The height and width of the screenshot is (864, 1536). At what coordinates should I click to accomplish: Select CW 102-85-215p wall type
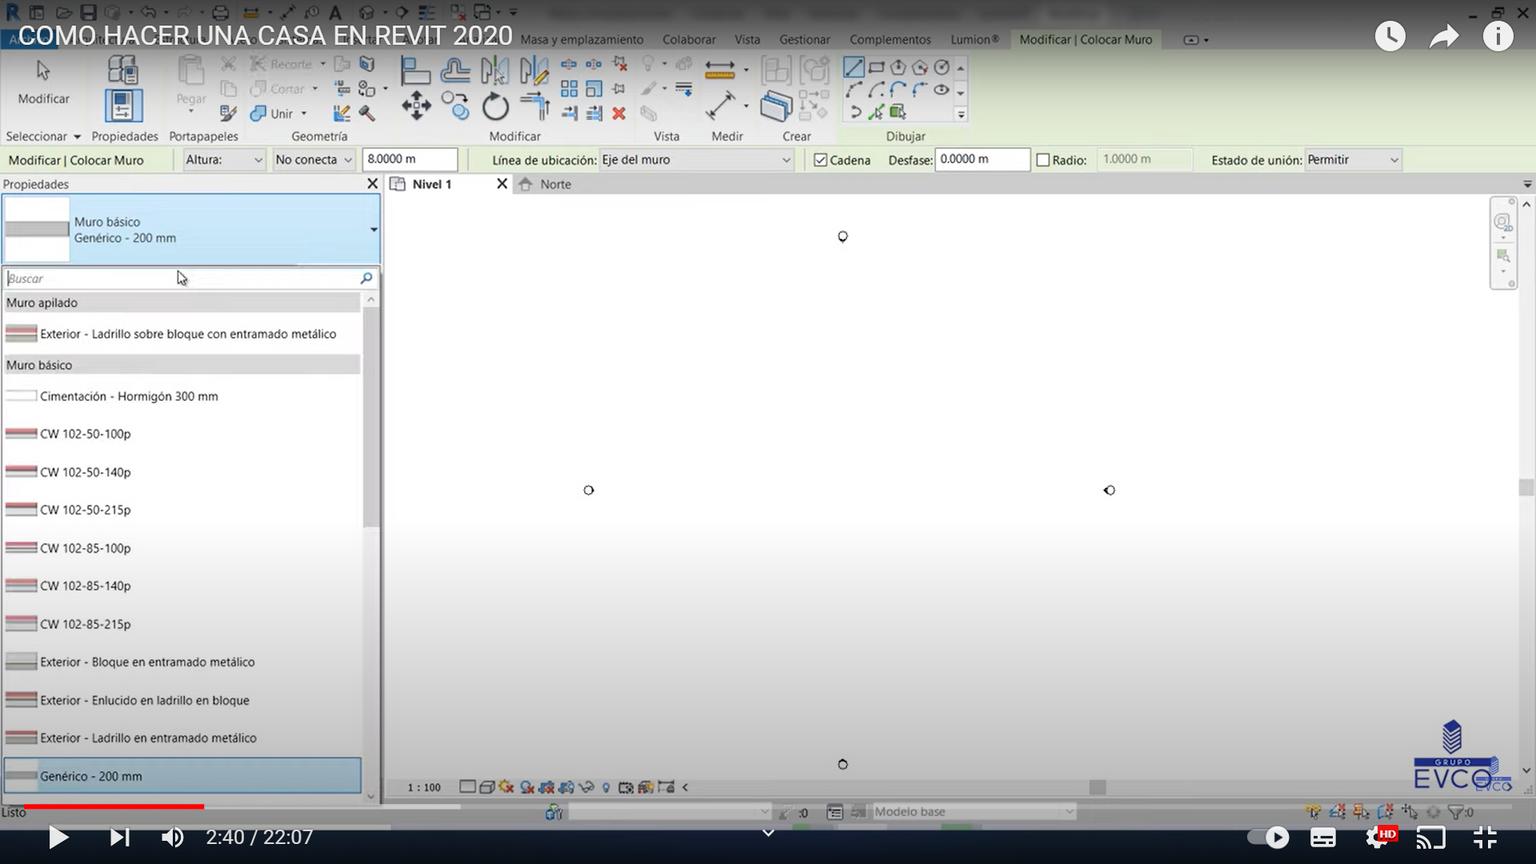pos(182,624)
